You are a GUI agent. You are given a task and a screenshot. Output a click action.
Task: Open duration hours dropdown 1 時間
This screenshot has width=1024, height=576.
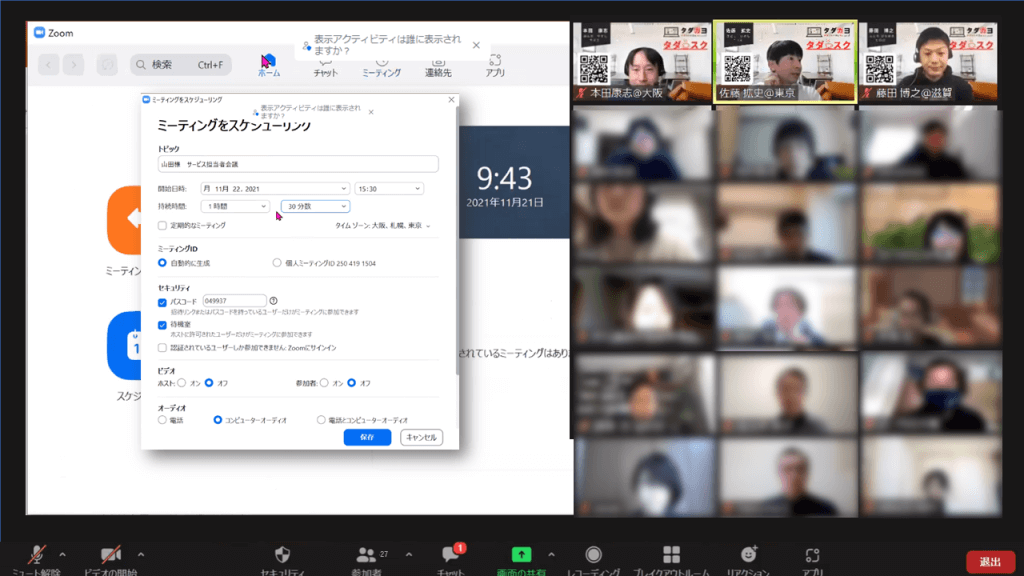(234, 206)
